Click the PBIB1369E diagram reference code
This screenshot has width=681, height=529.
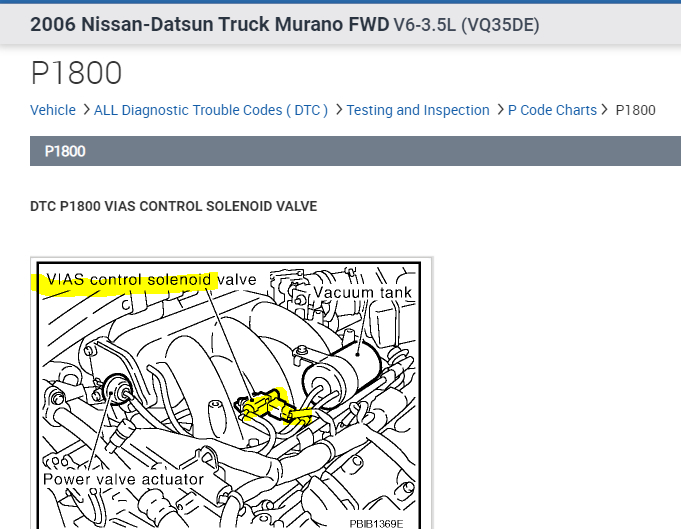(376, 523)
